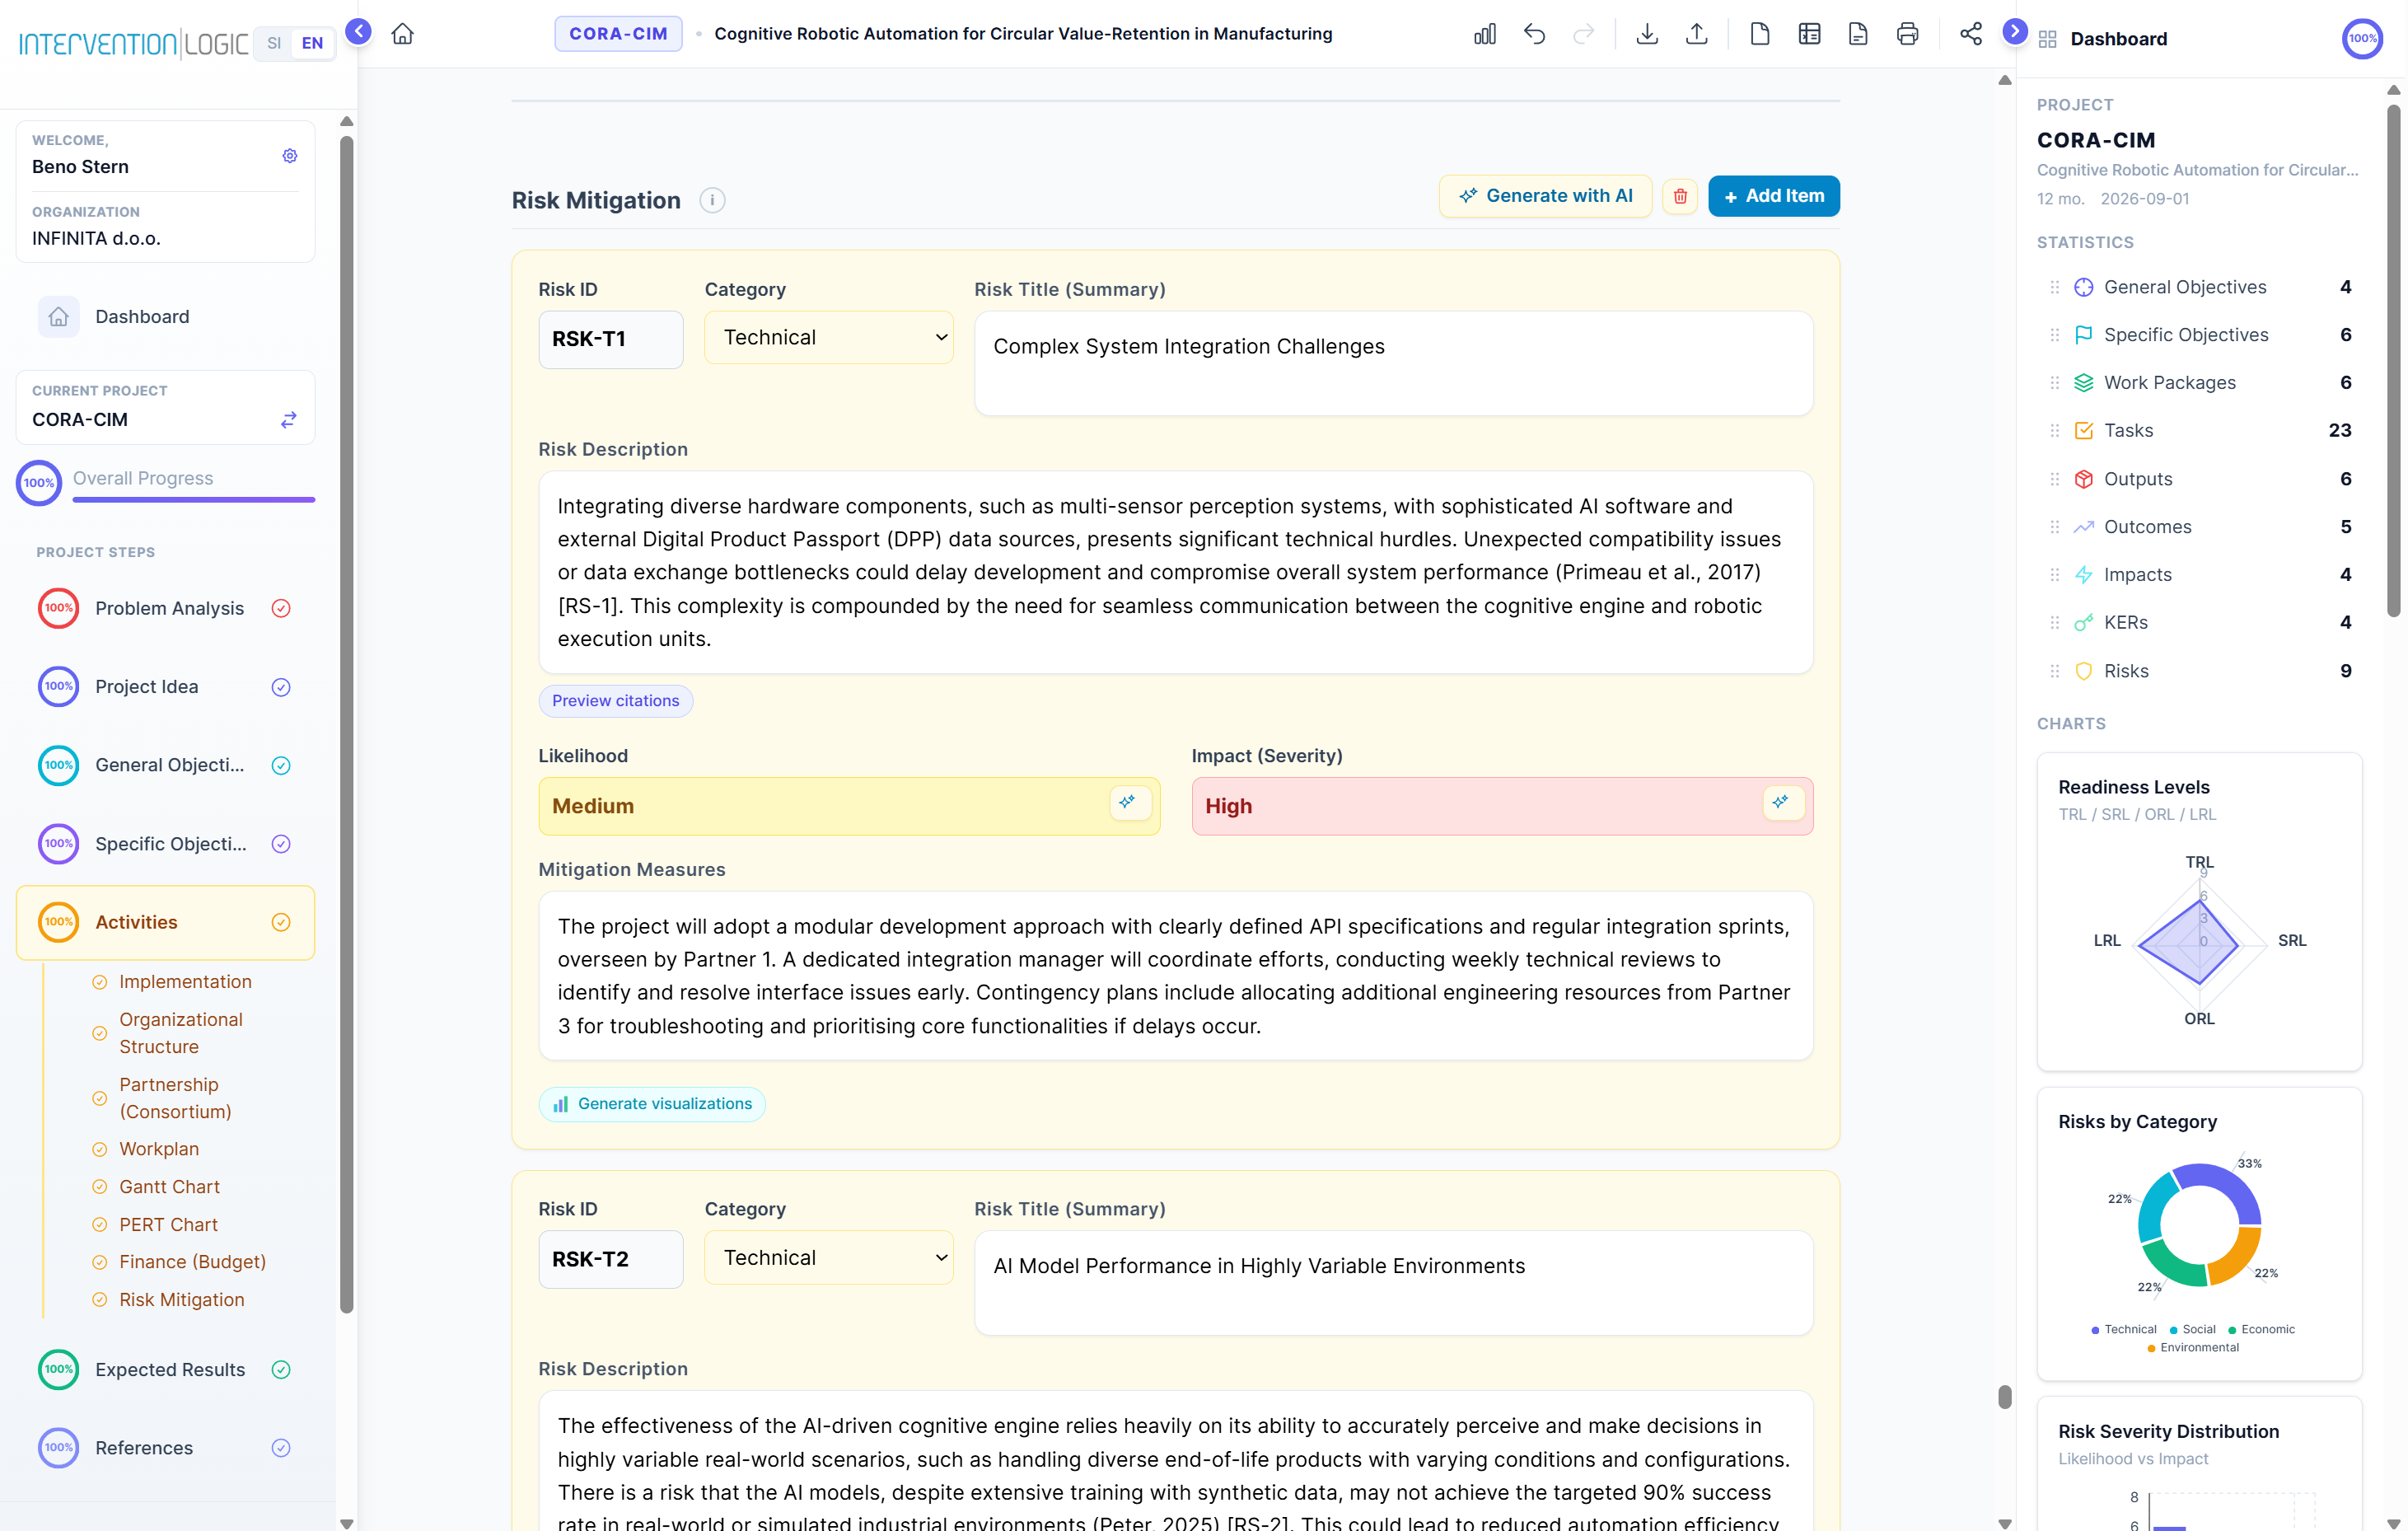
Task: Toggle the General Objectives completion check
Action: [281, 766]
